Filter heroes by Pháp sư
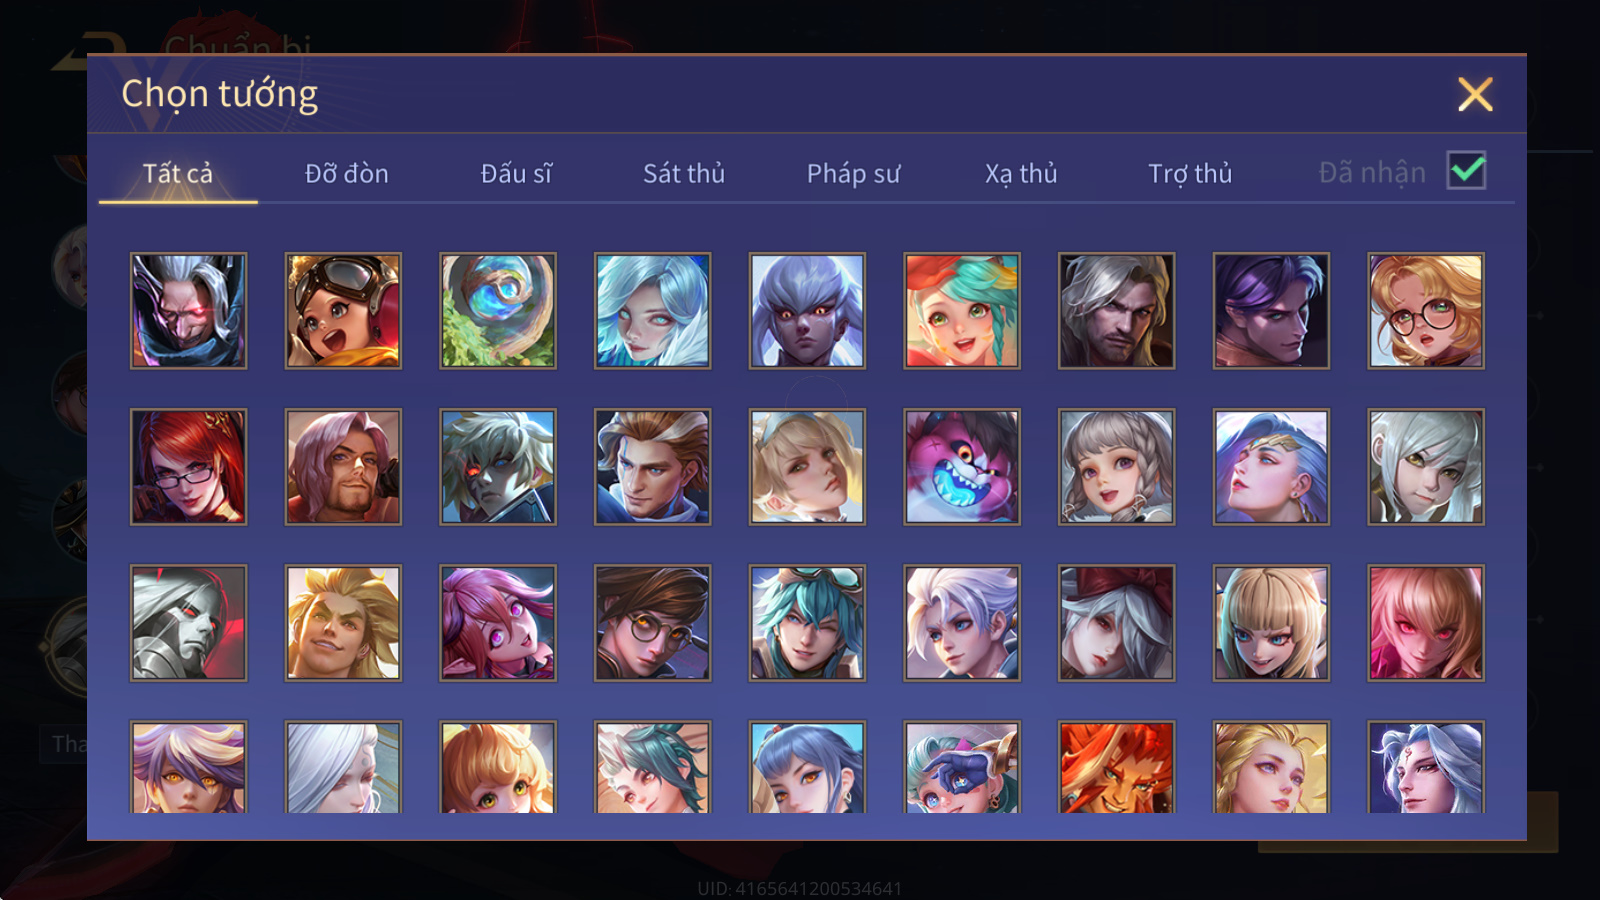The width and height of the screenshot is (1600, 900). [853, 174]
